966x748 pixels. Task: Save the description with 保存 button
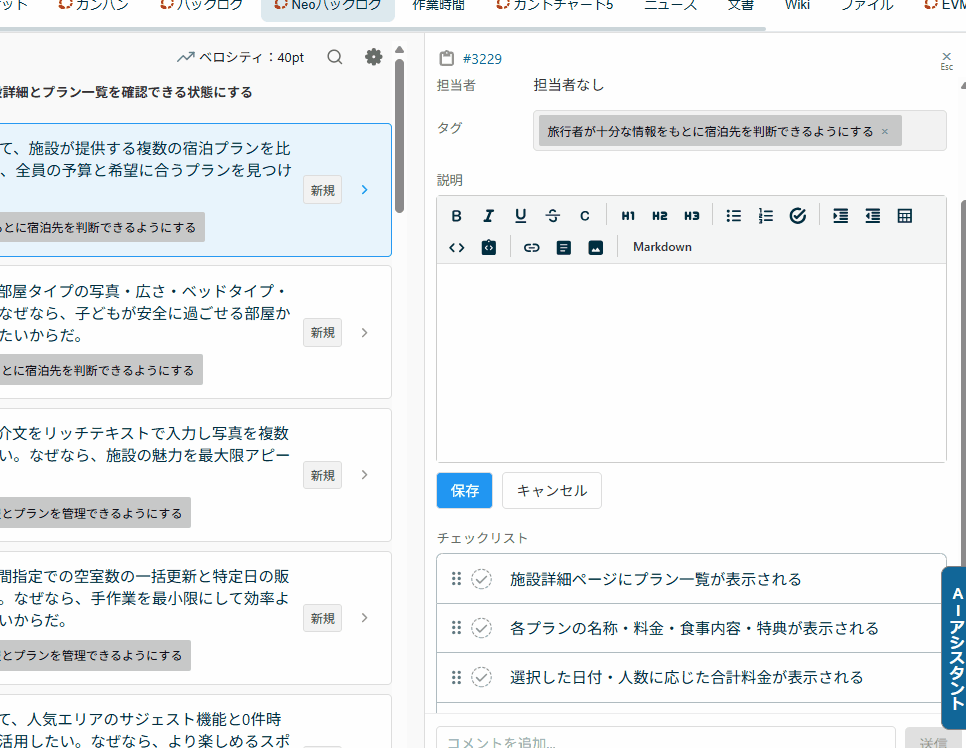[x=465, y=491]
